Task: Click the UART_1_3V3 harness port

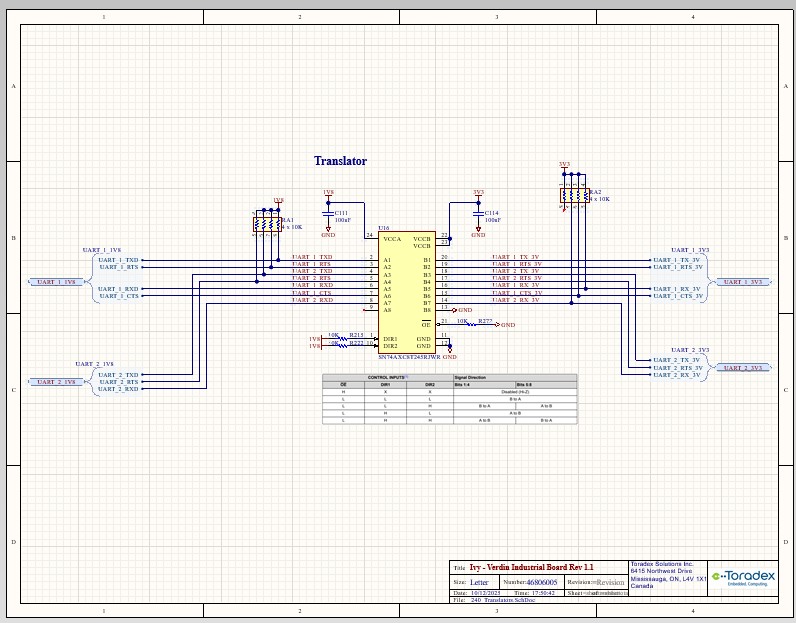Action: 741,282
